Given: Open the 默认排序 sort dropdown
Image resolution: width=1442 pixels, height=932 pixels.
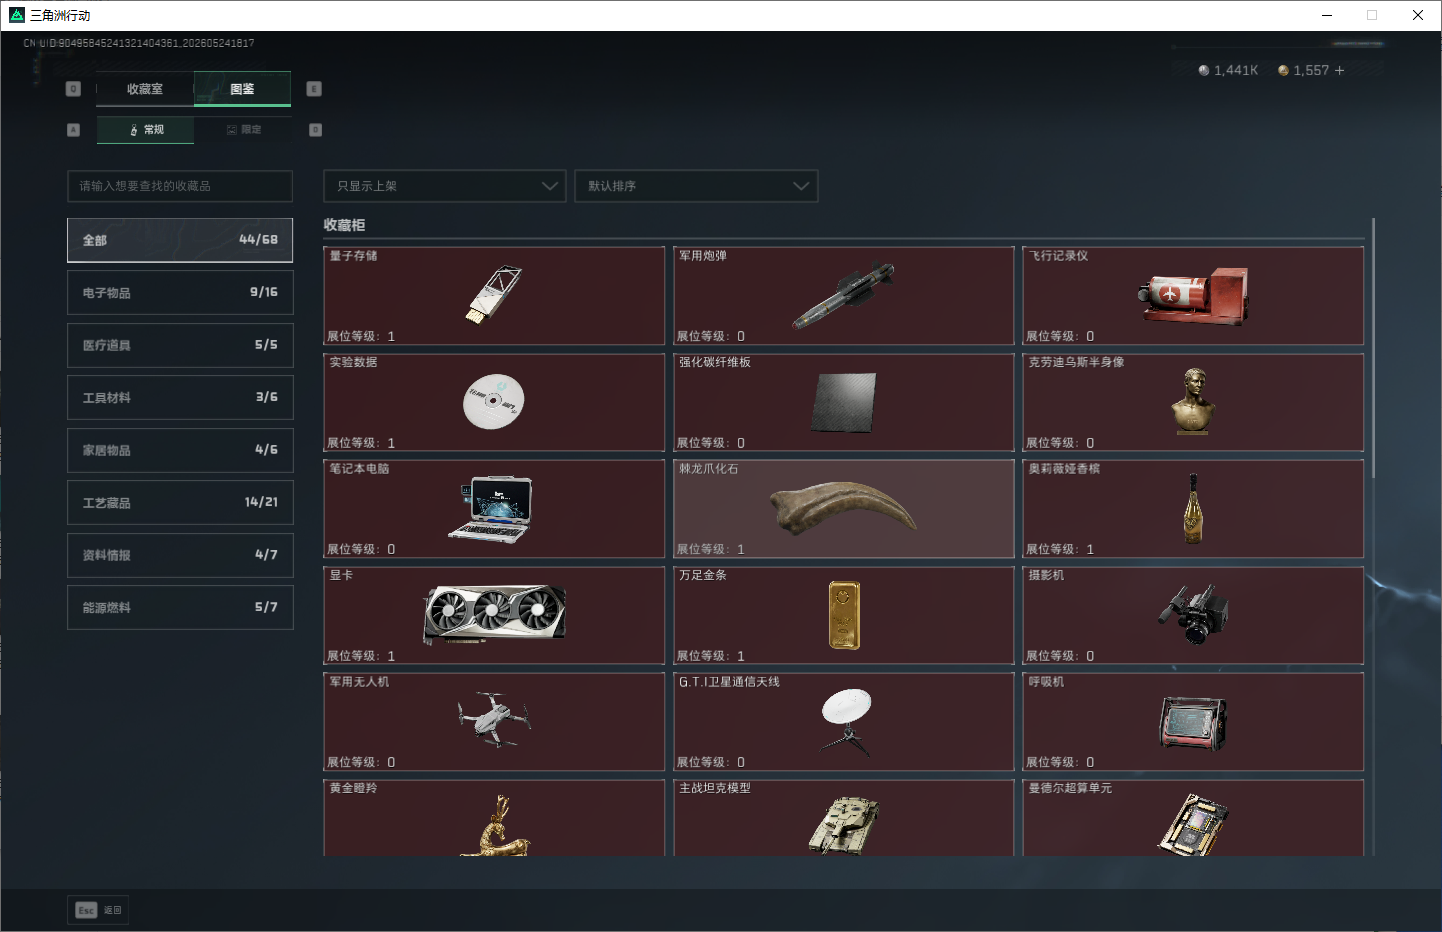Looking at the screenshot, I should click(696, 186).
